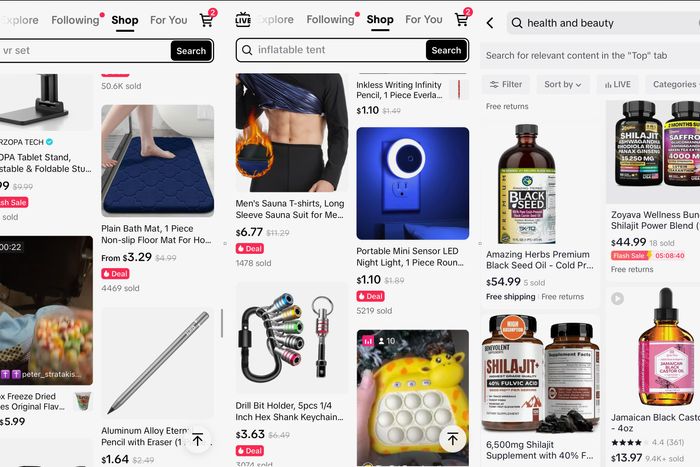Go back using the arrow beside health and beauty
700x467 pixels.
tap(490, 23)
